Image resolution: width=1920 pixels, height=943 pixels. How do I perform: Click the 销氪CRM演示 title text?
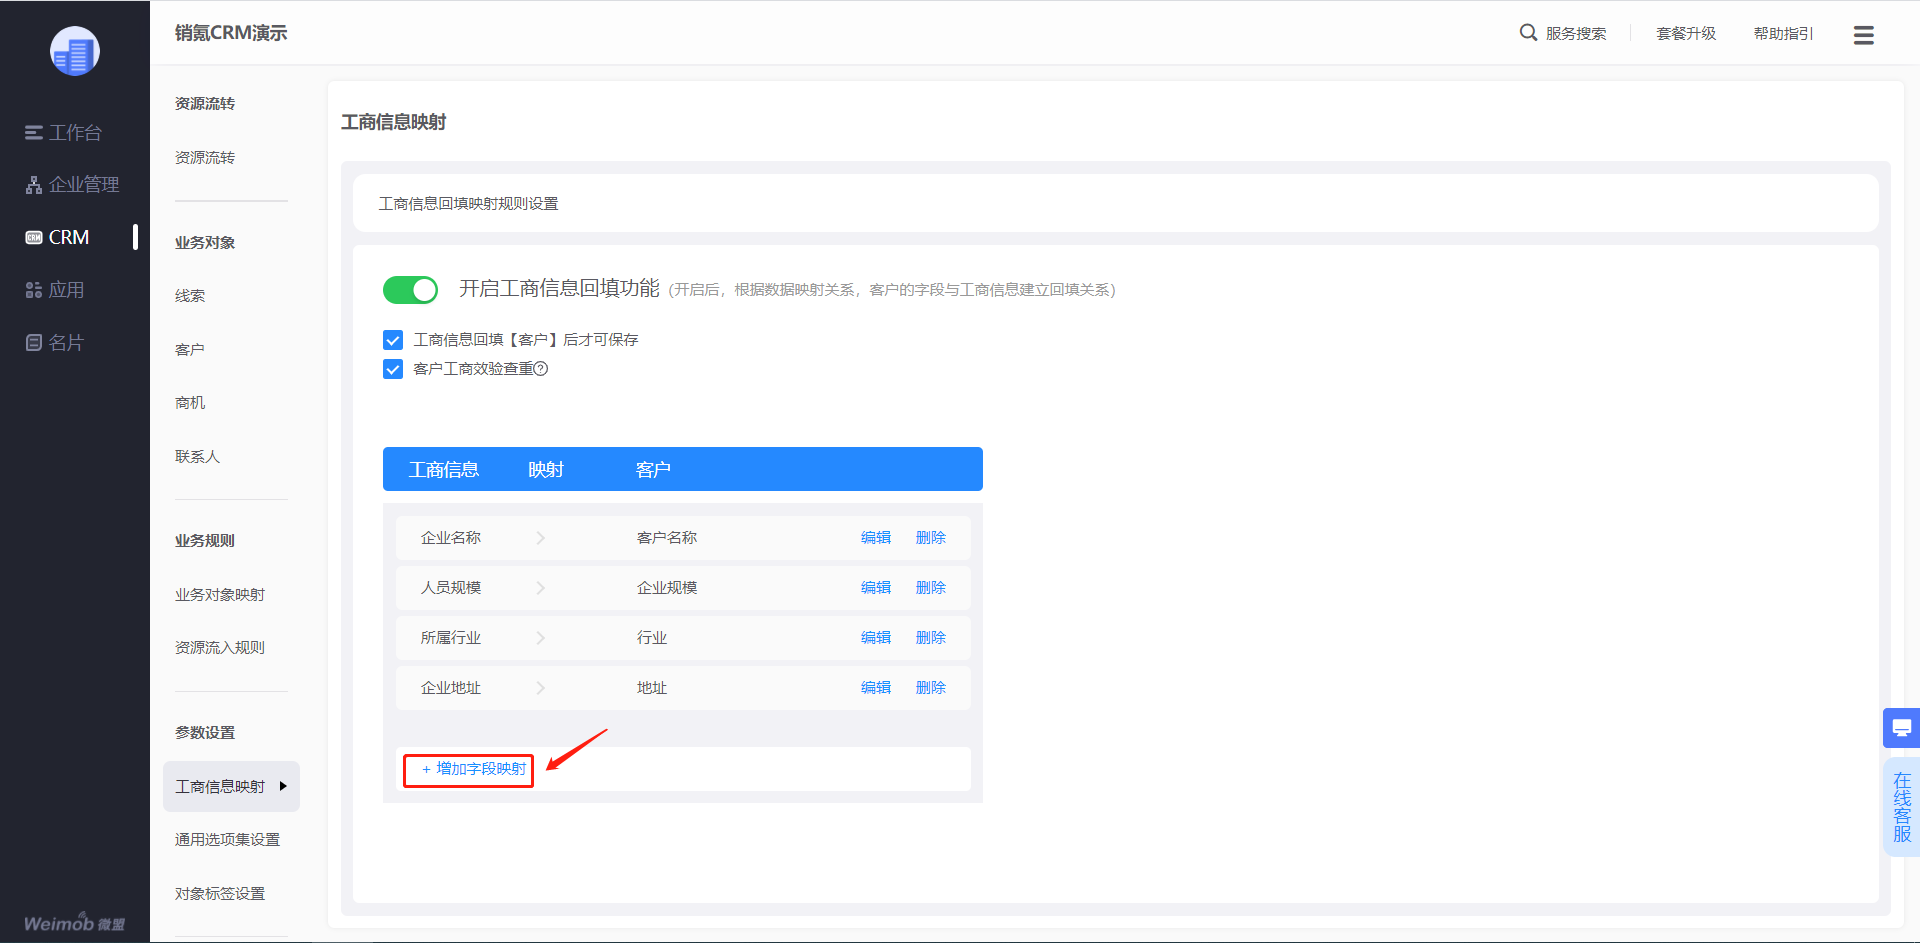tap(231, 33)
